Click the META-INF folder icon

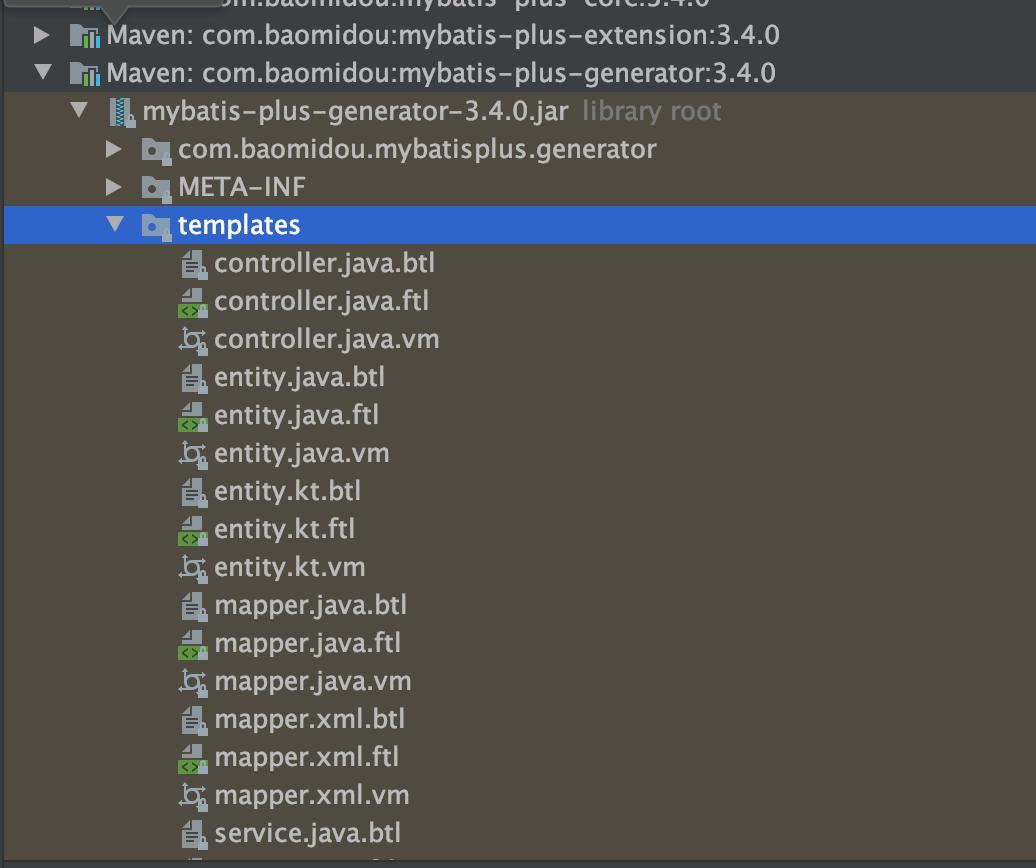[157, 189]
